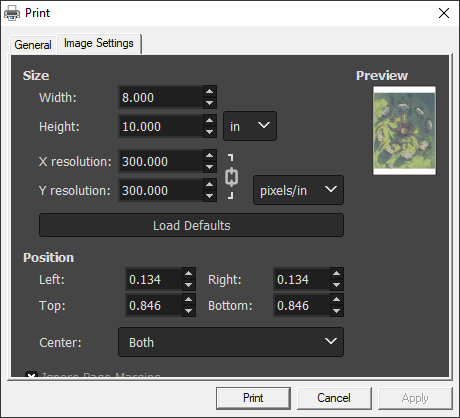Click the Bottom position input field
This screenshot has width=460, height=418.
click(302, 305)
